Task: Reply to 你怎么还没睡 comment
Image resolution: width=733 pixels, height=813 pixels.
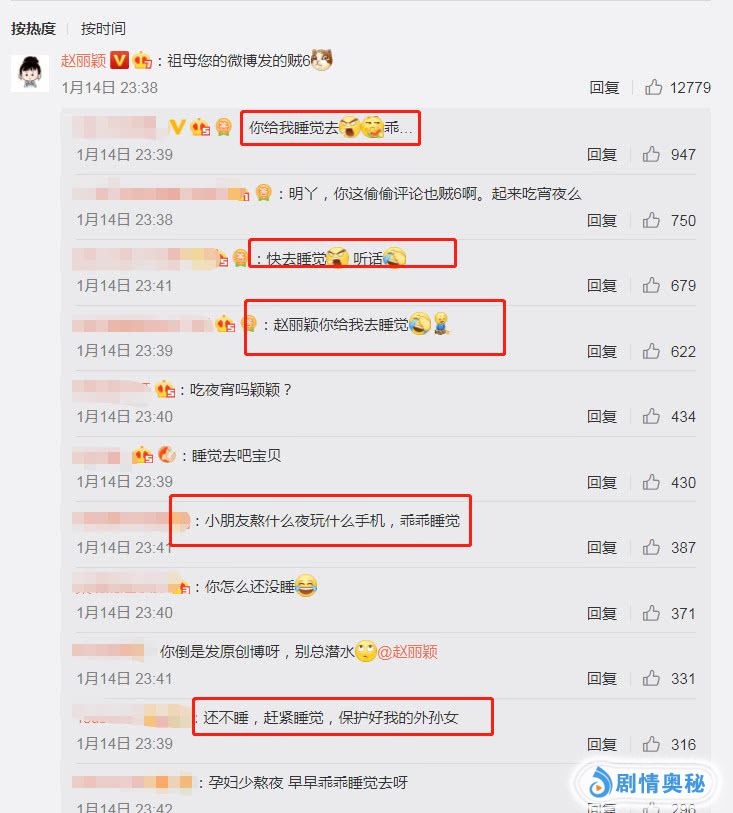Action: click(602, 613)
